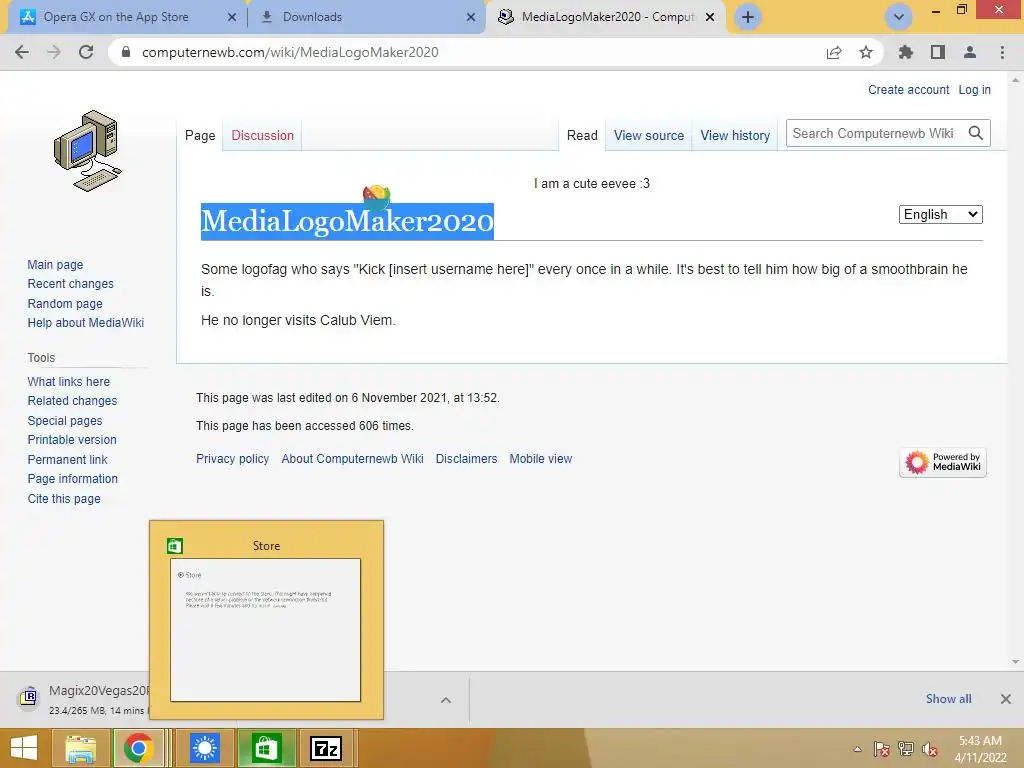Click the Powered by MediaWiki badge

[x=942, y=462]
